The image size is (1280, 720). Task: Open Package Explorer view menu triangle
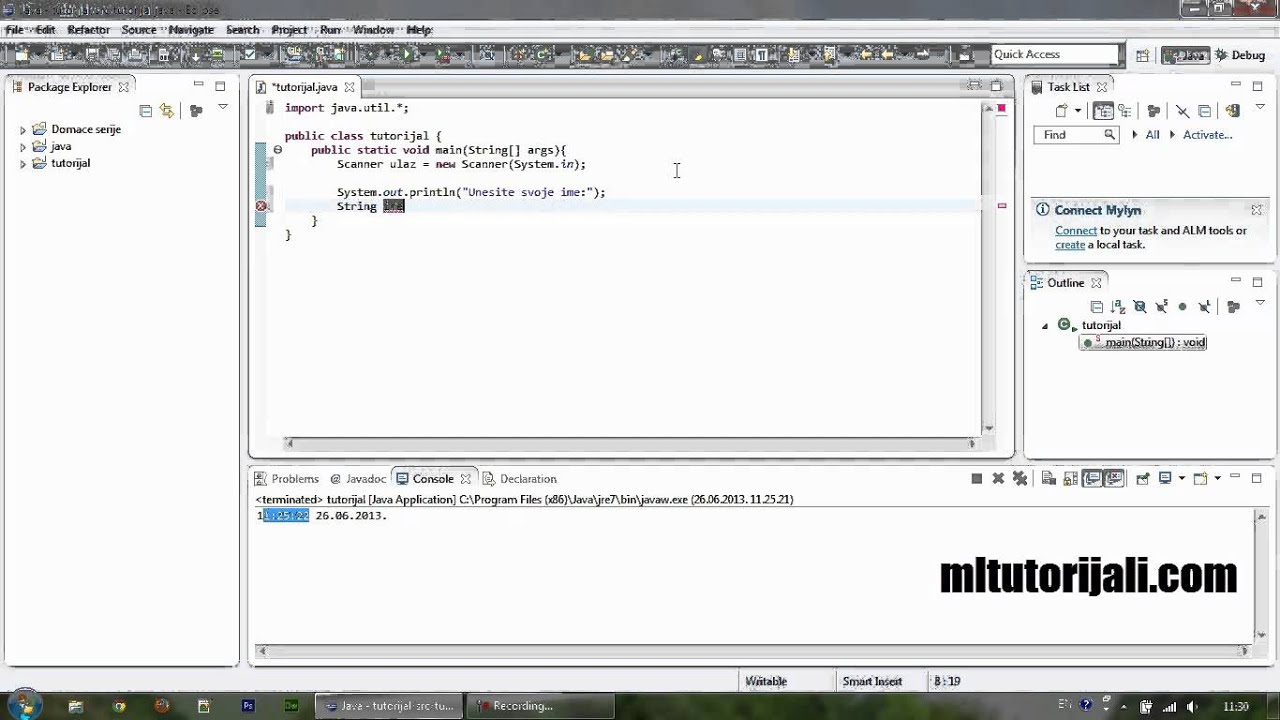(223, 107)
